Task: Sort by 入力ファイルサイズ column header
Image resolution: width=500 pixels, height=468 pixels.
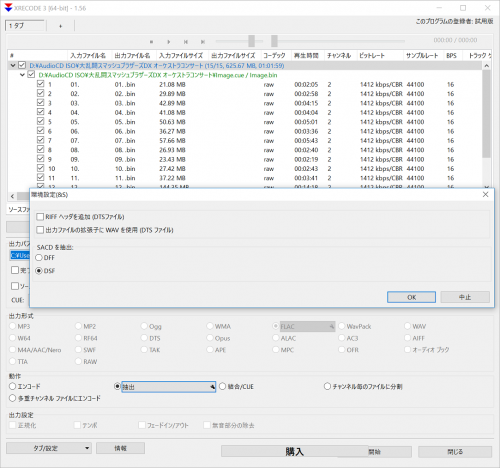Action: [x=181, y=56]
